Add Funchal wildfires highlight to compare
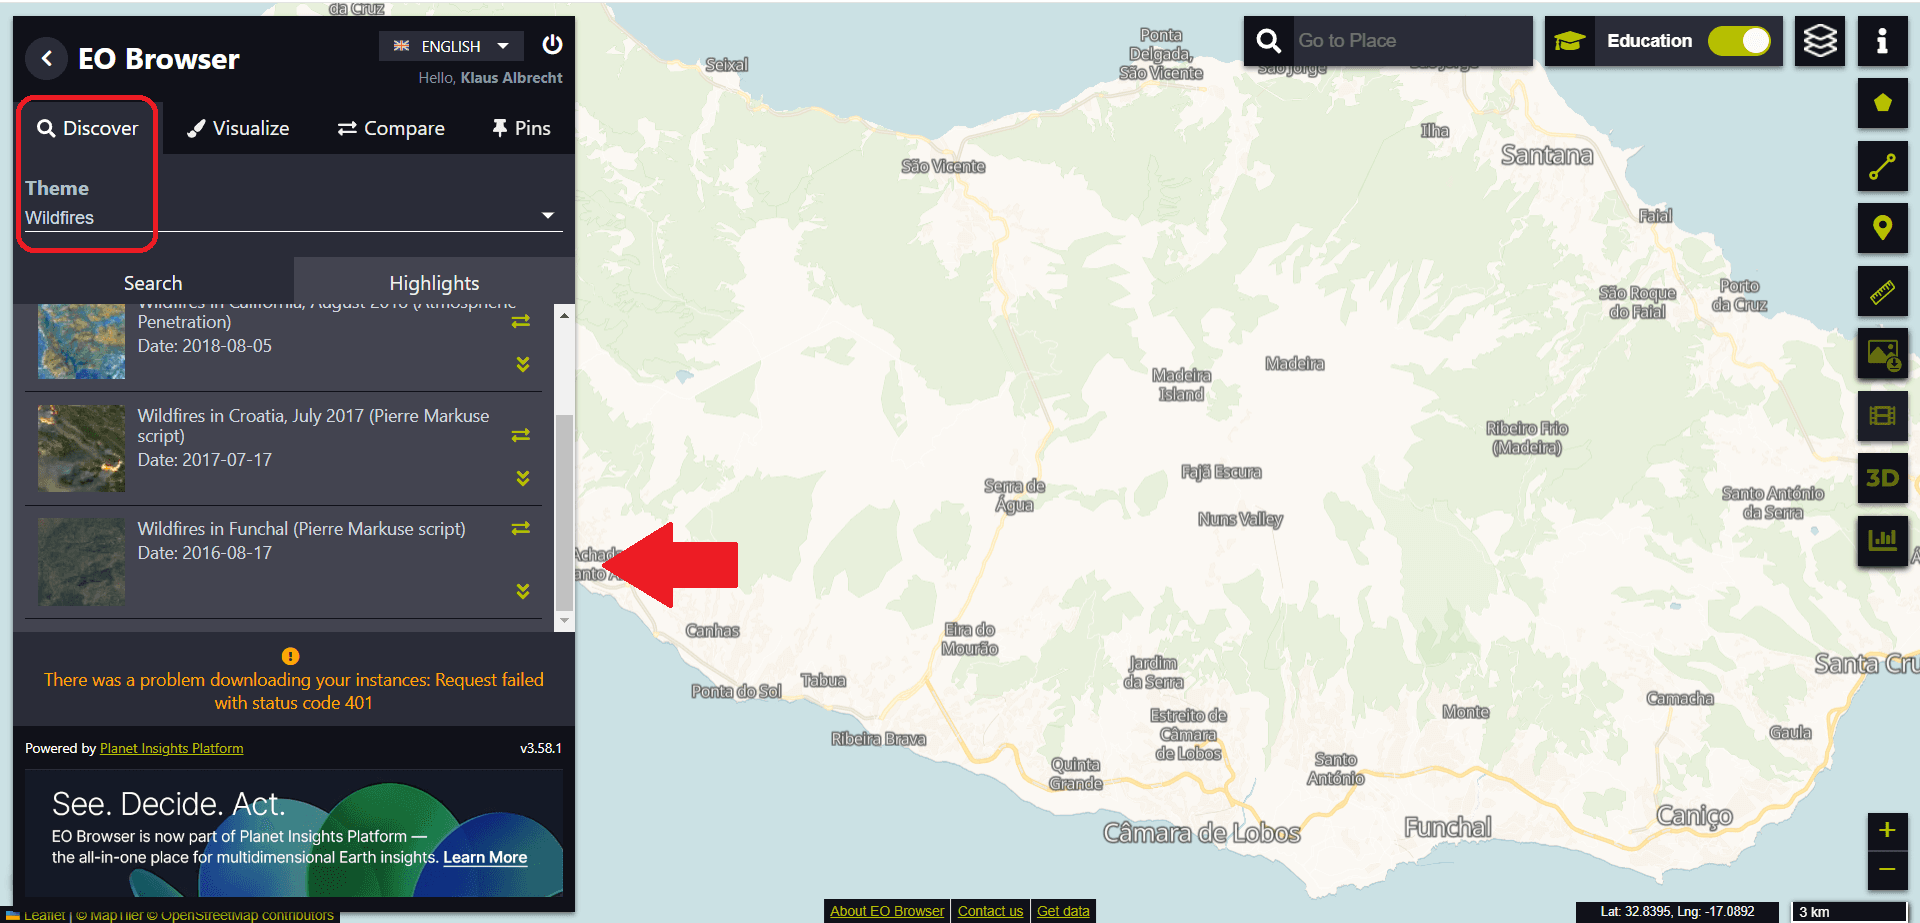Screen dimensions: 1920x923 coord(521,528)
